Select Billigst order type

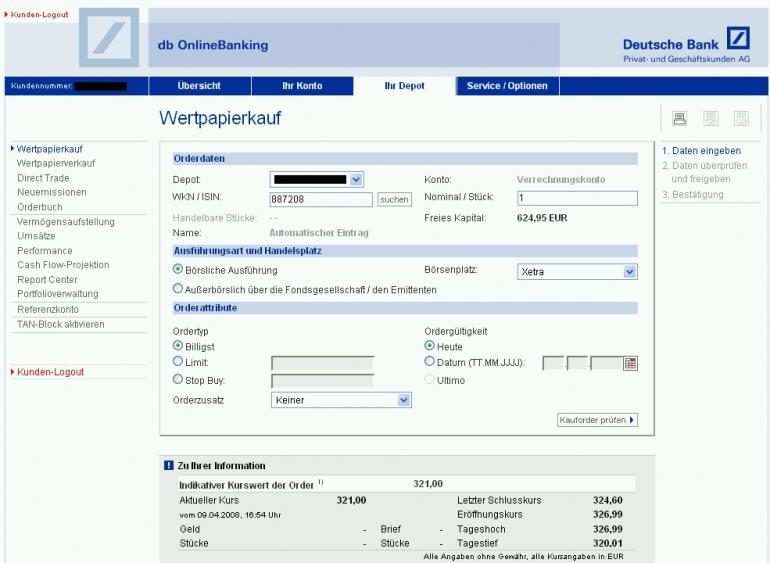[x=178, y=345]
